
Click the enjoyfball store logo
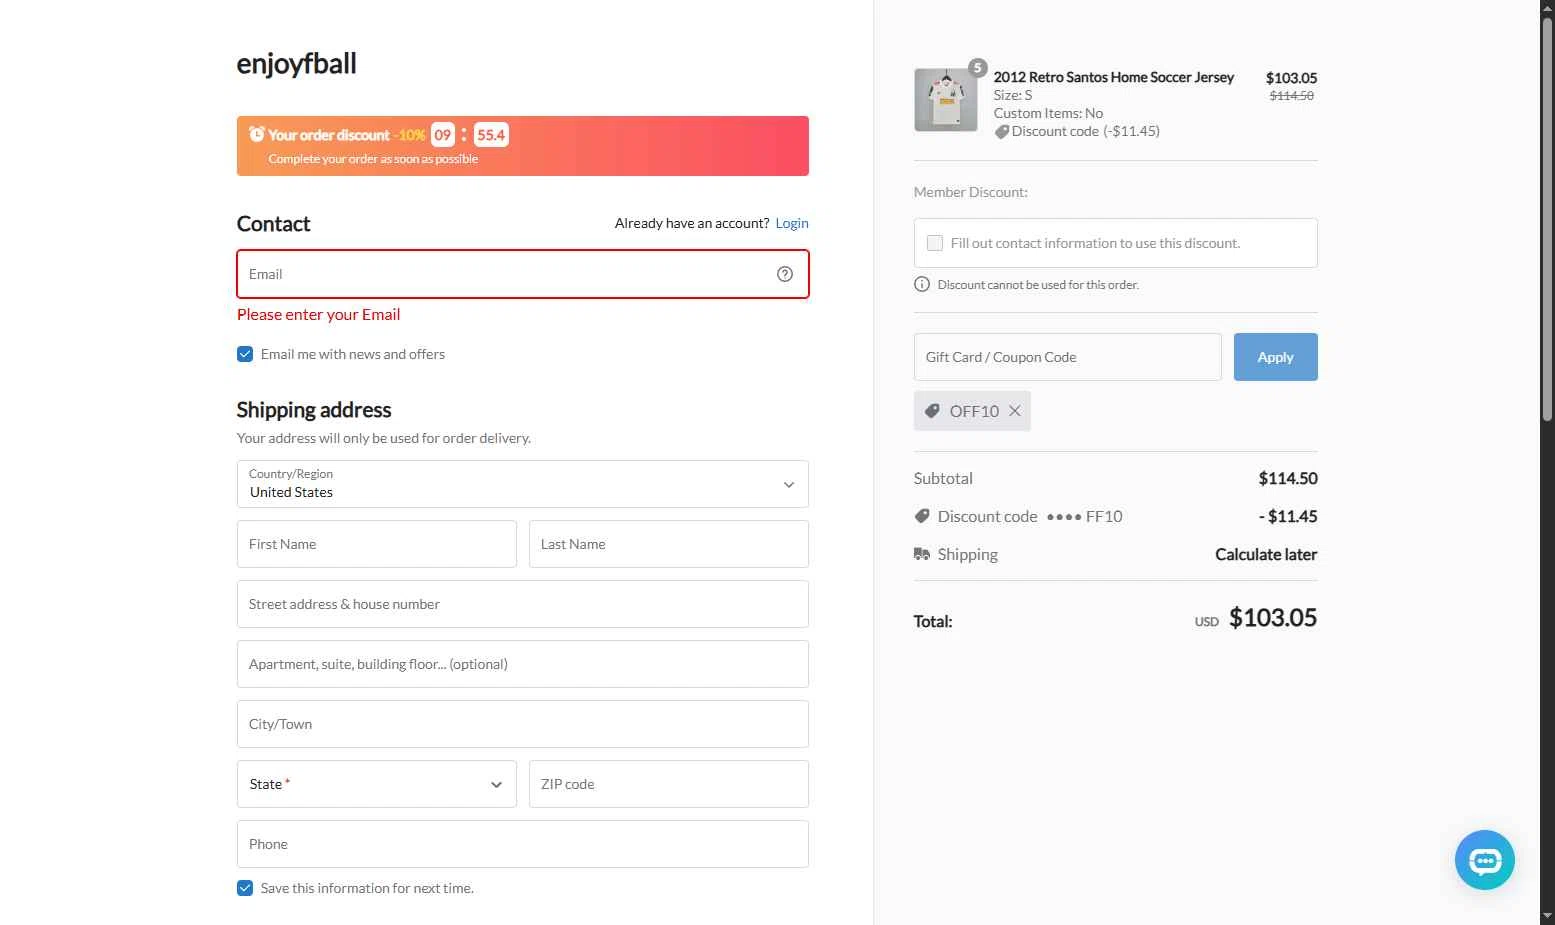tap(296, 64)
